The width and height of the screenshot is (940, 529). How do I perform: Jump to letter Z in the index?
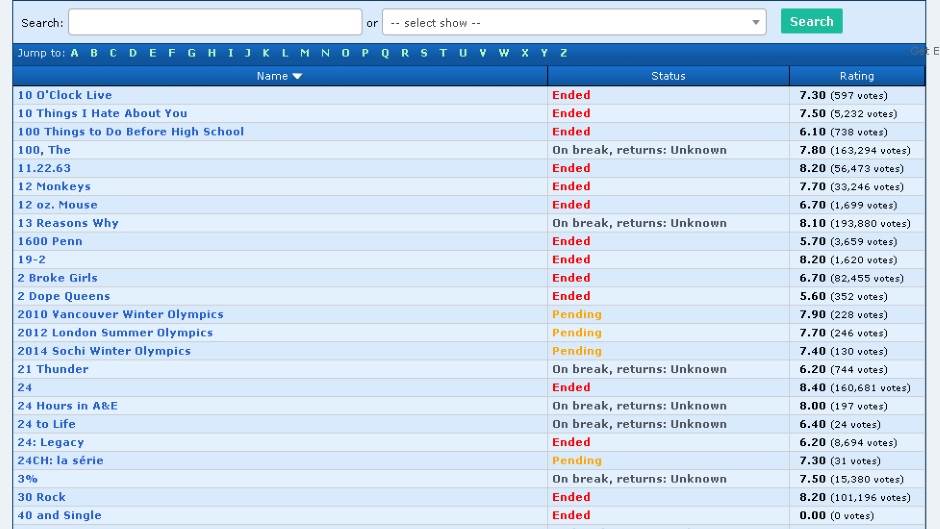tap(564, 53)
